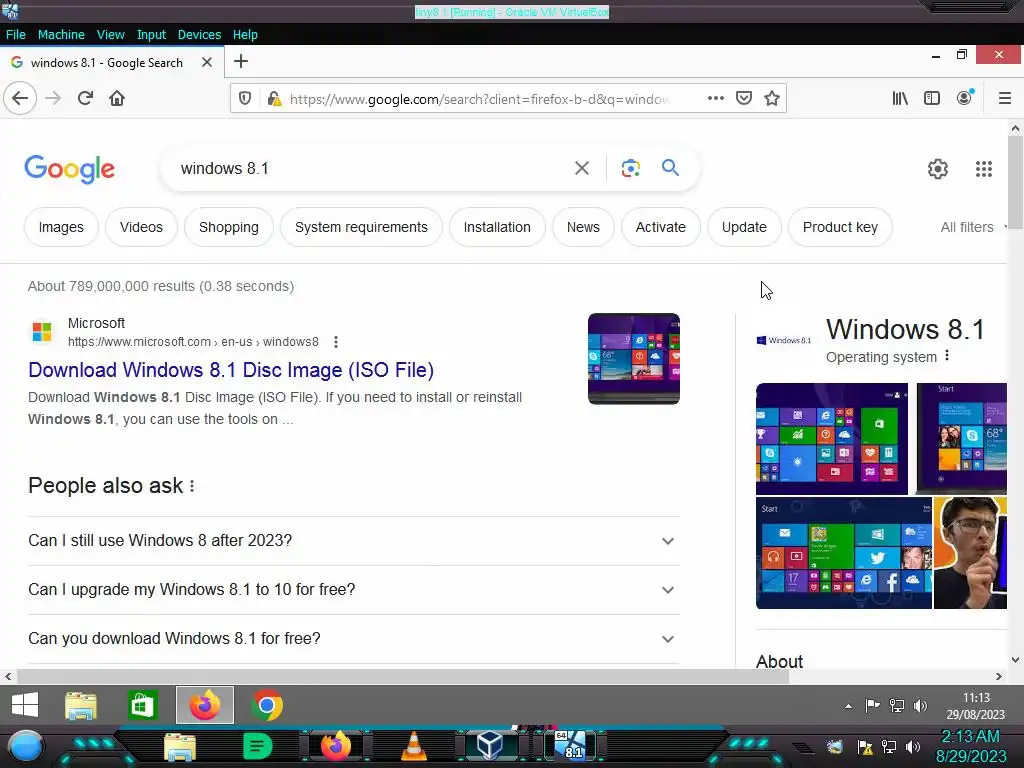Image resolution: width=1024 pixels, height=768 pixels.
Task: Go back to the previous page
Action: (x=20, y=99)
